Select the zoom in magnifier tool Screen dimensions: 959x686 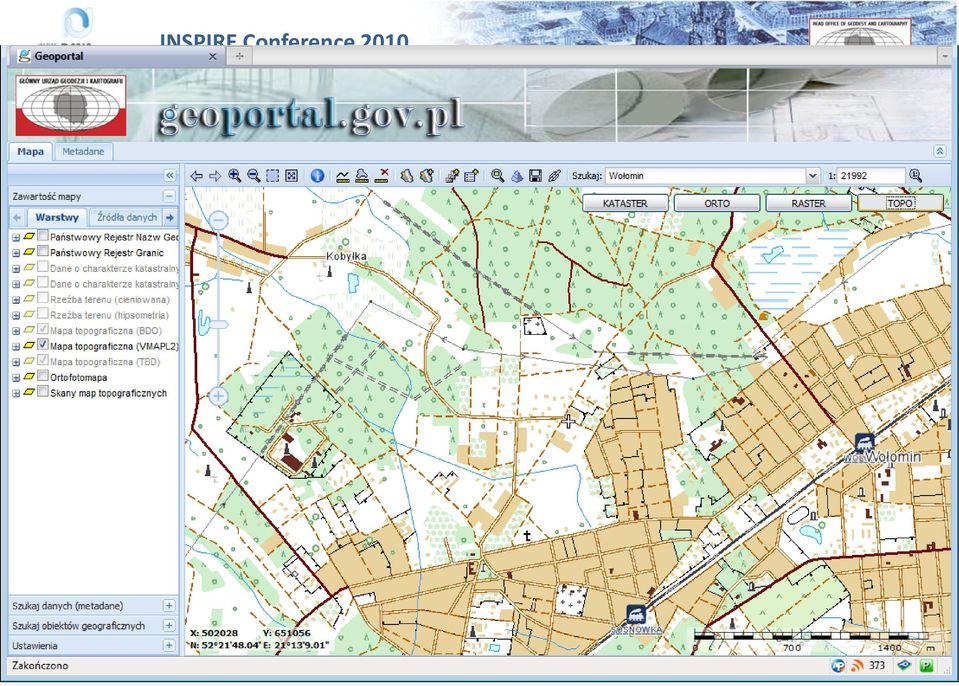tap(234, 175)
